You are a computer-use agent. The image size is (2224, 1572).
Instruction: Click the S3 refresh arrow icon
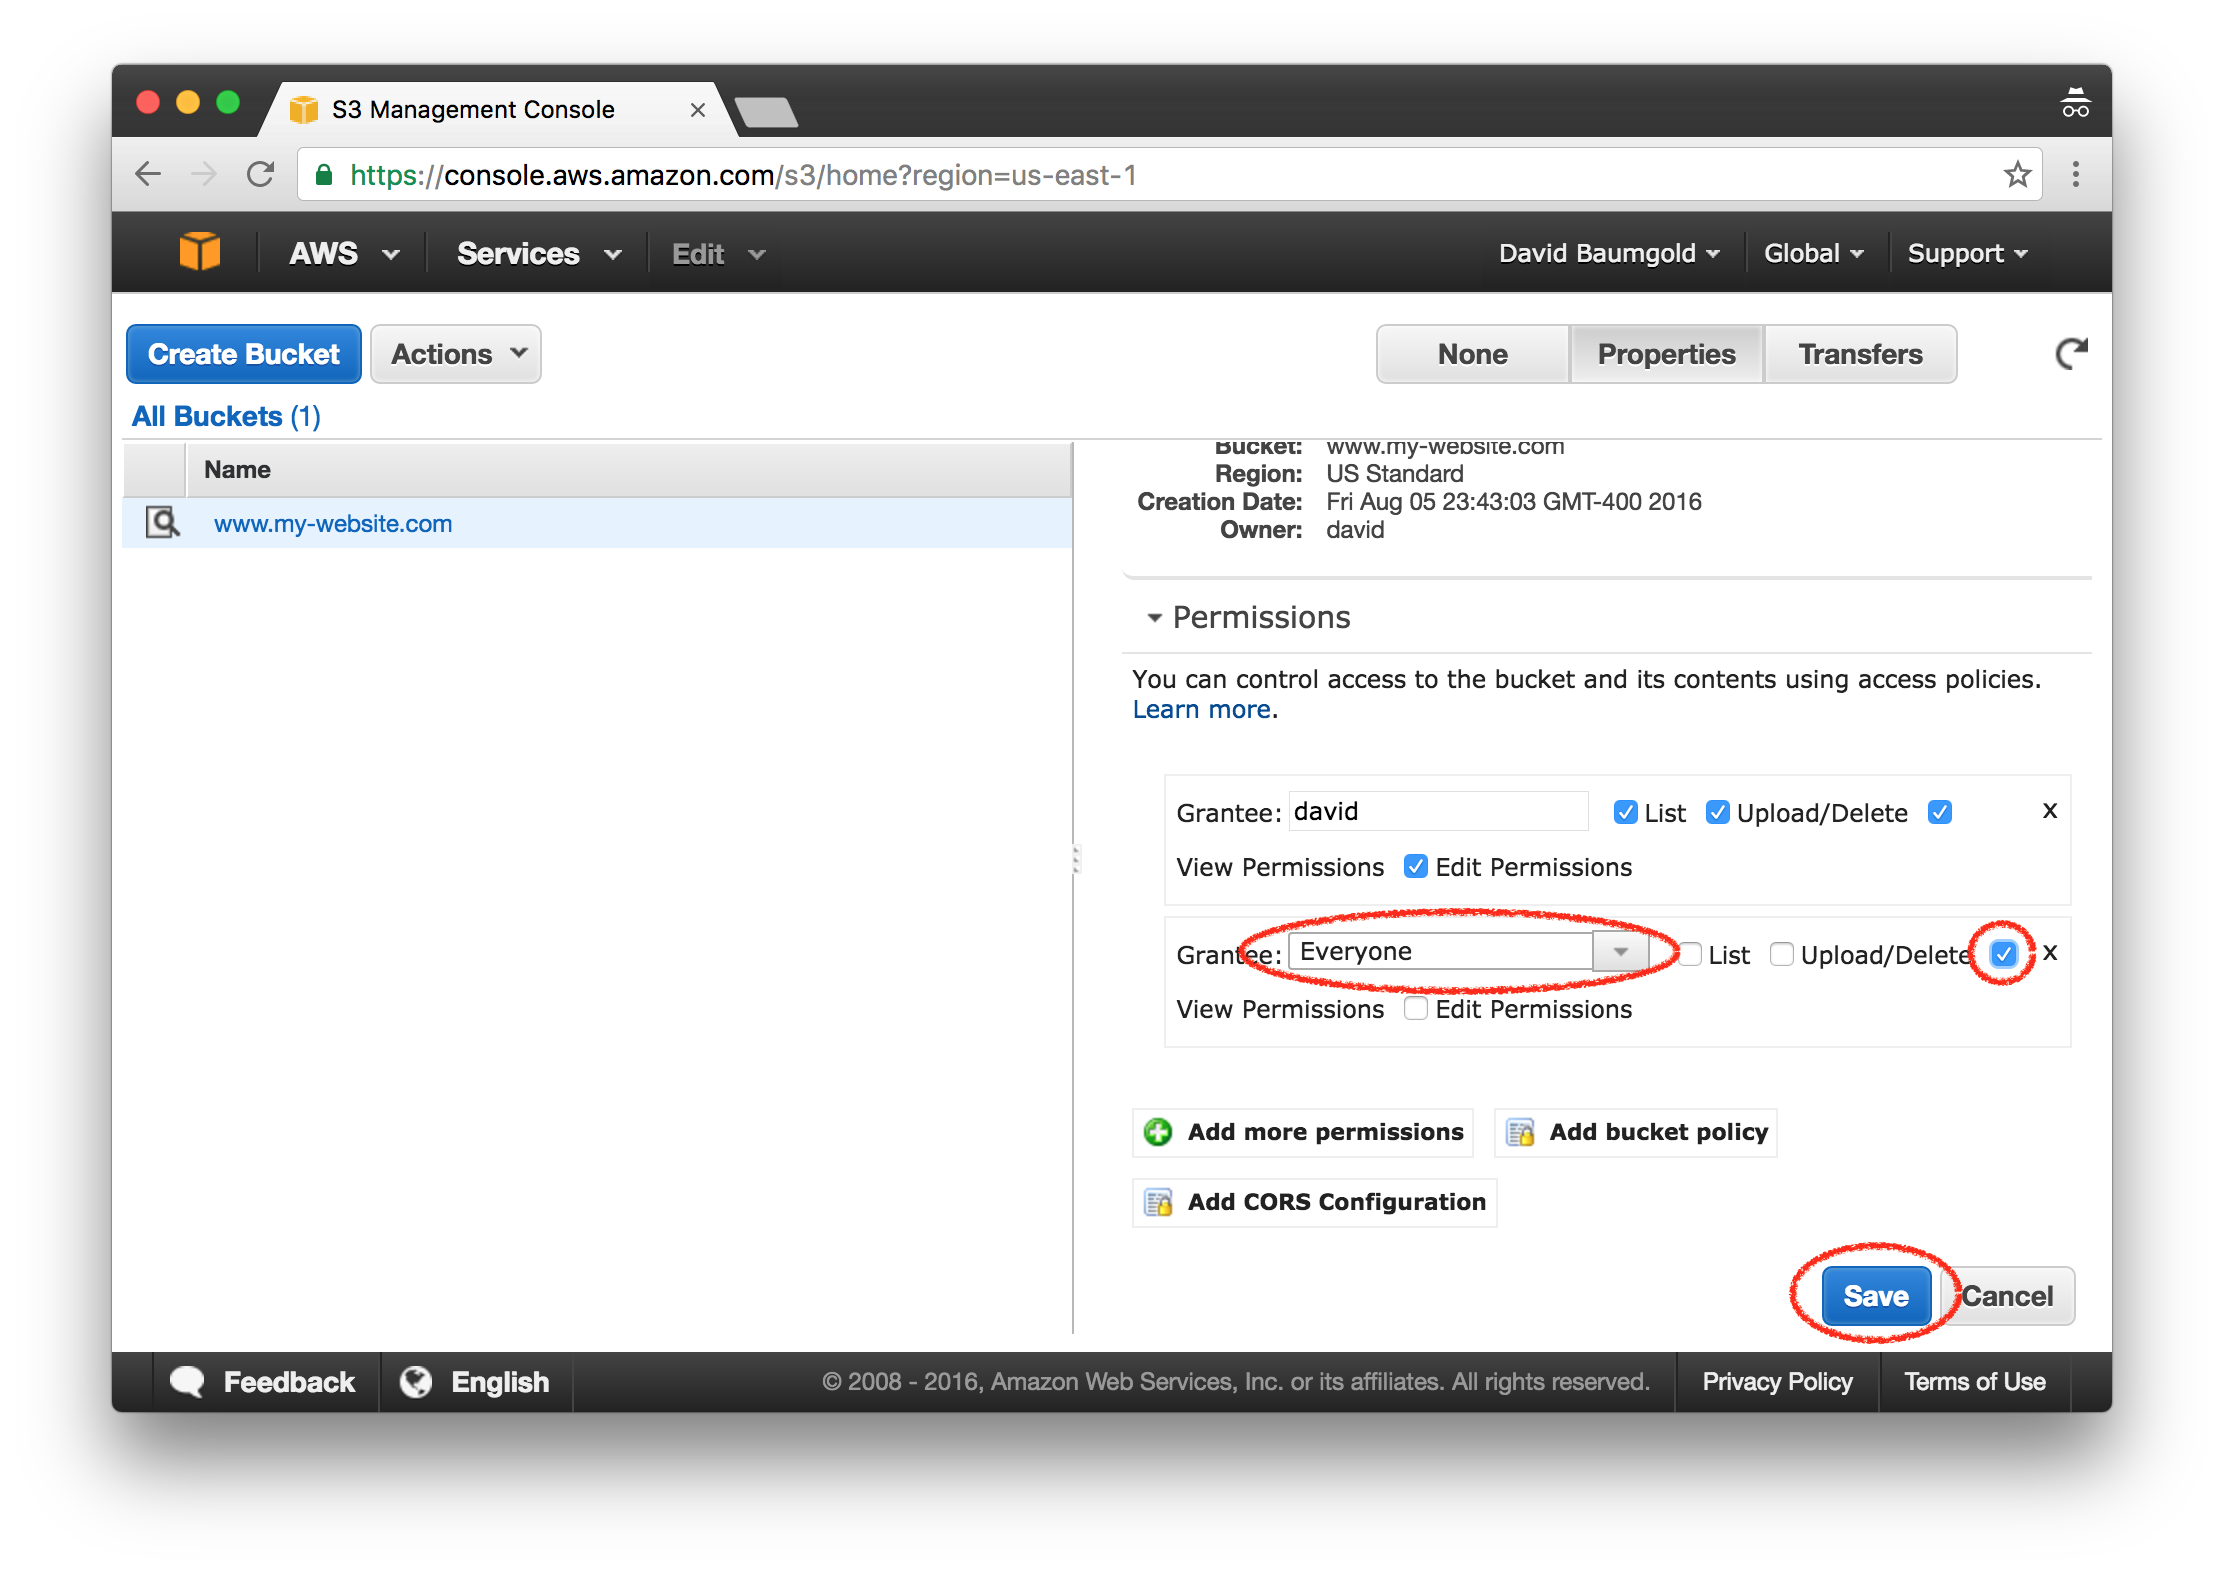tap(2071, 353)
